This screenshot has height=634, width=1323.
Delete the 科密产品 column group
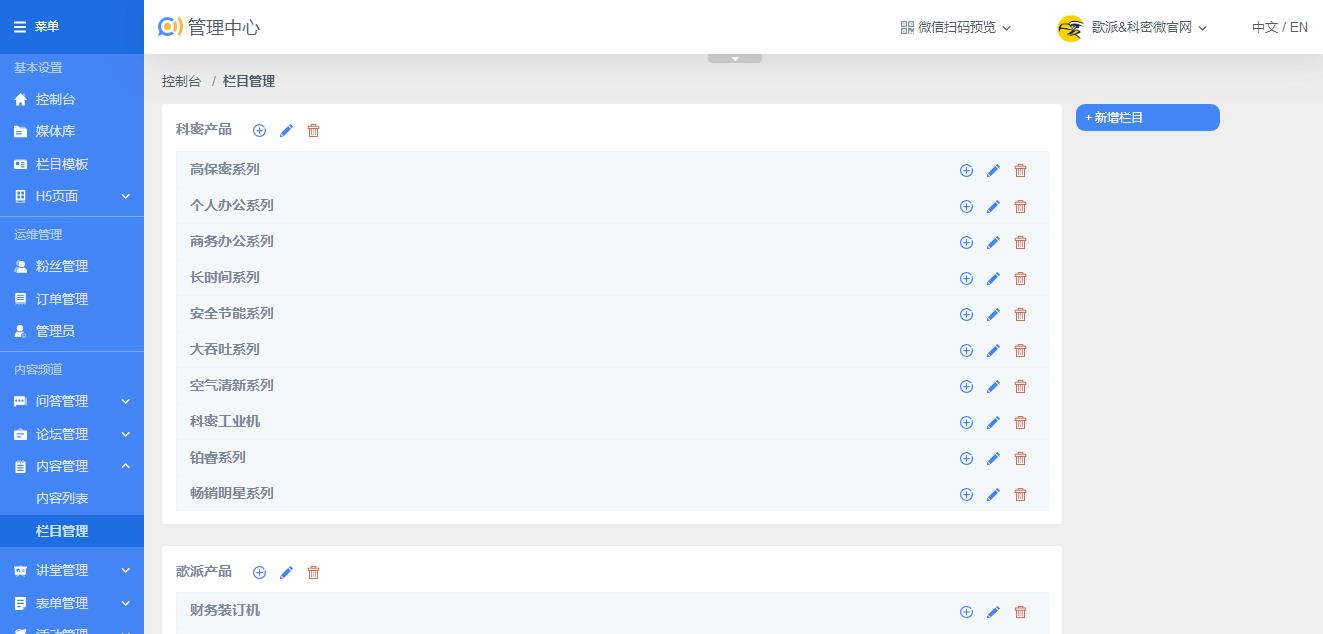tap(313, 131)
